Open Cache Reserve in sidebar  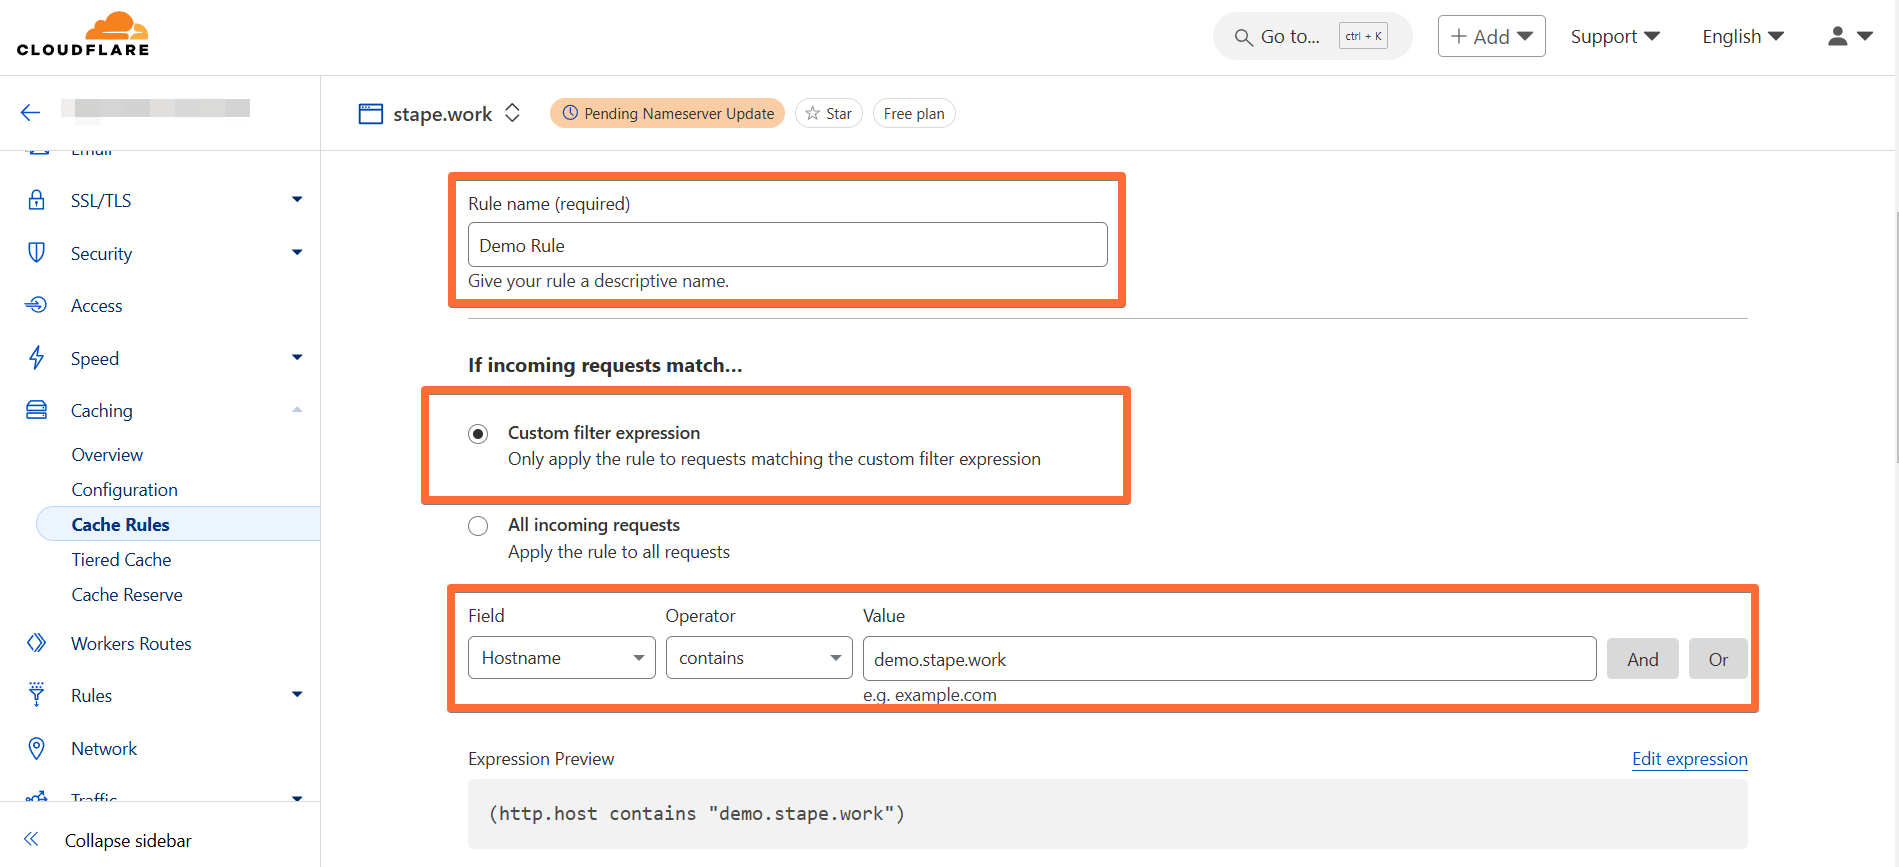coord(127,595)
